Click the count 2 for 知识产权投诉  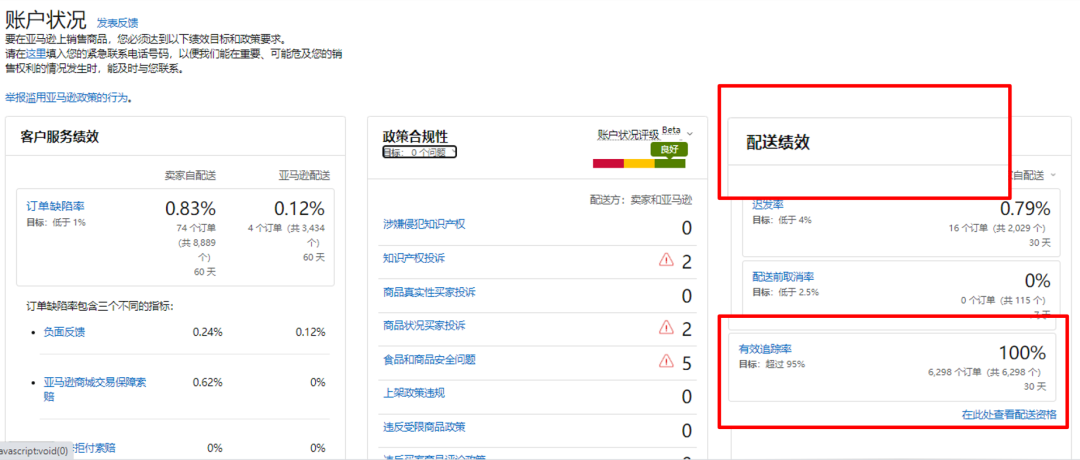pyautogui.click(x=686, y=262)
